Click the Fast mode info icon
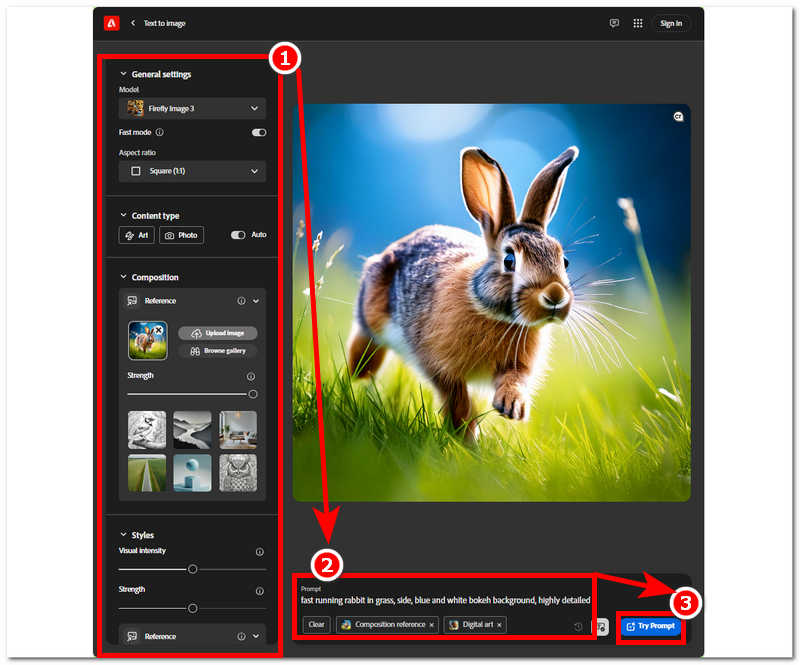 point(160,132)
